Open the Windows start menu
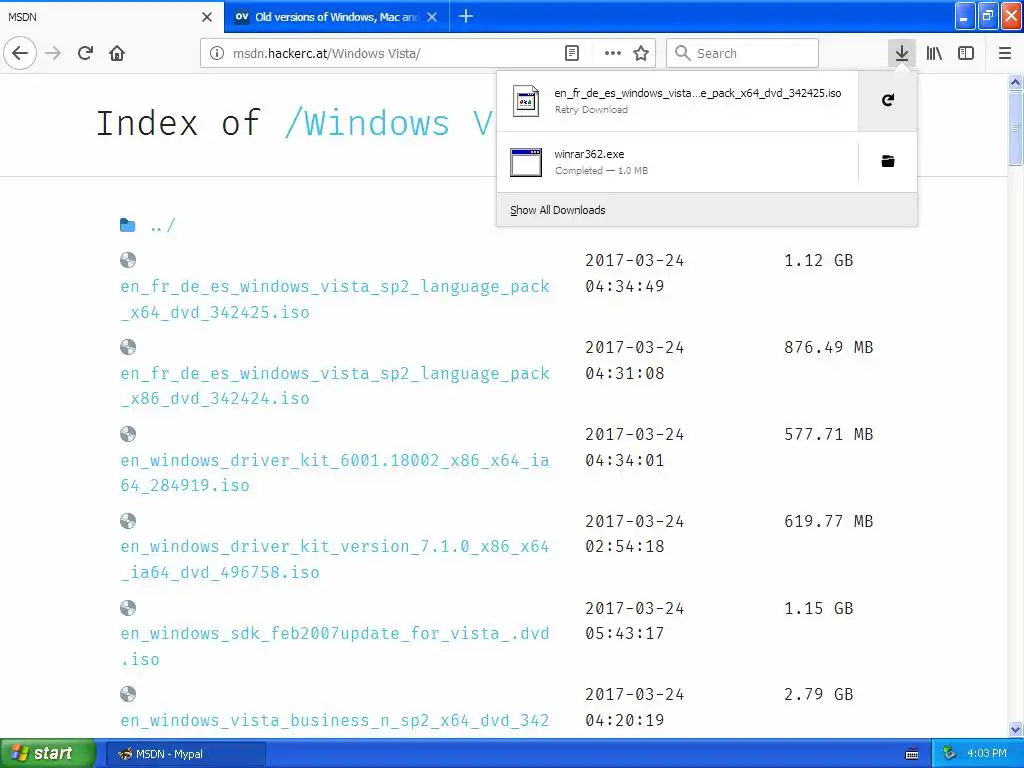Viewport: 1024px width, 768px height. click(47, 754)
